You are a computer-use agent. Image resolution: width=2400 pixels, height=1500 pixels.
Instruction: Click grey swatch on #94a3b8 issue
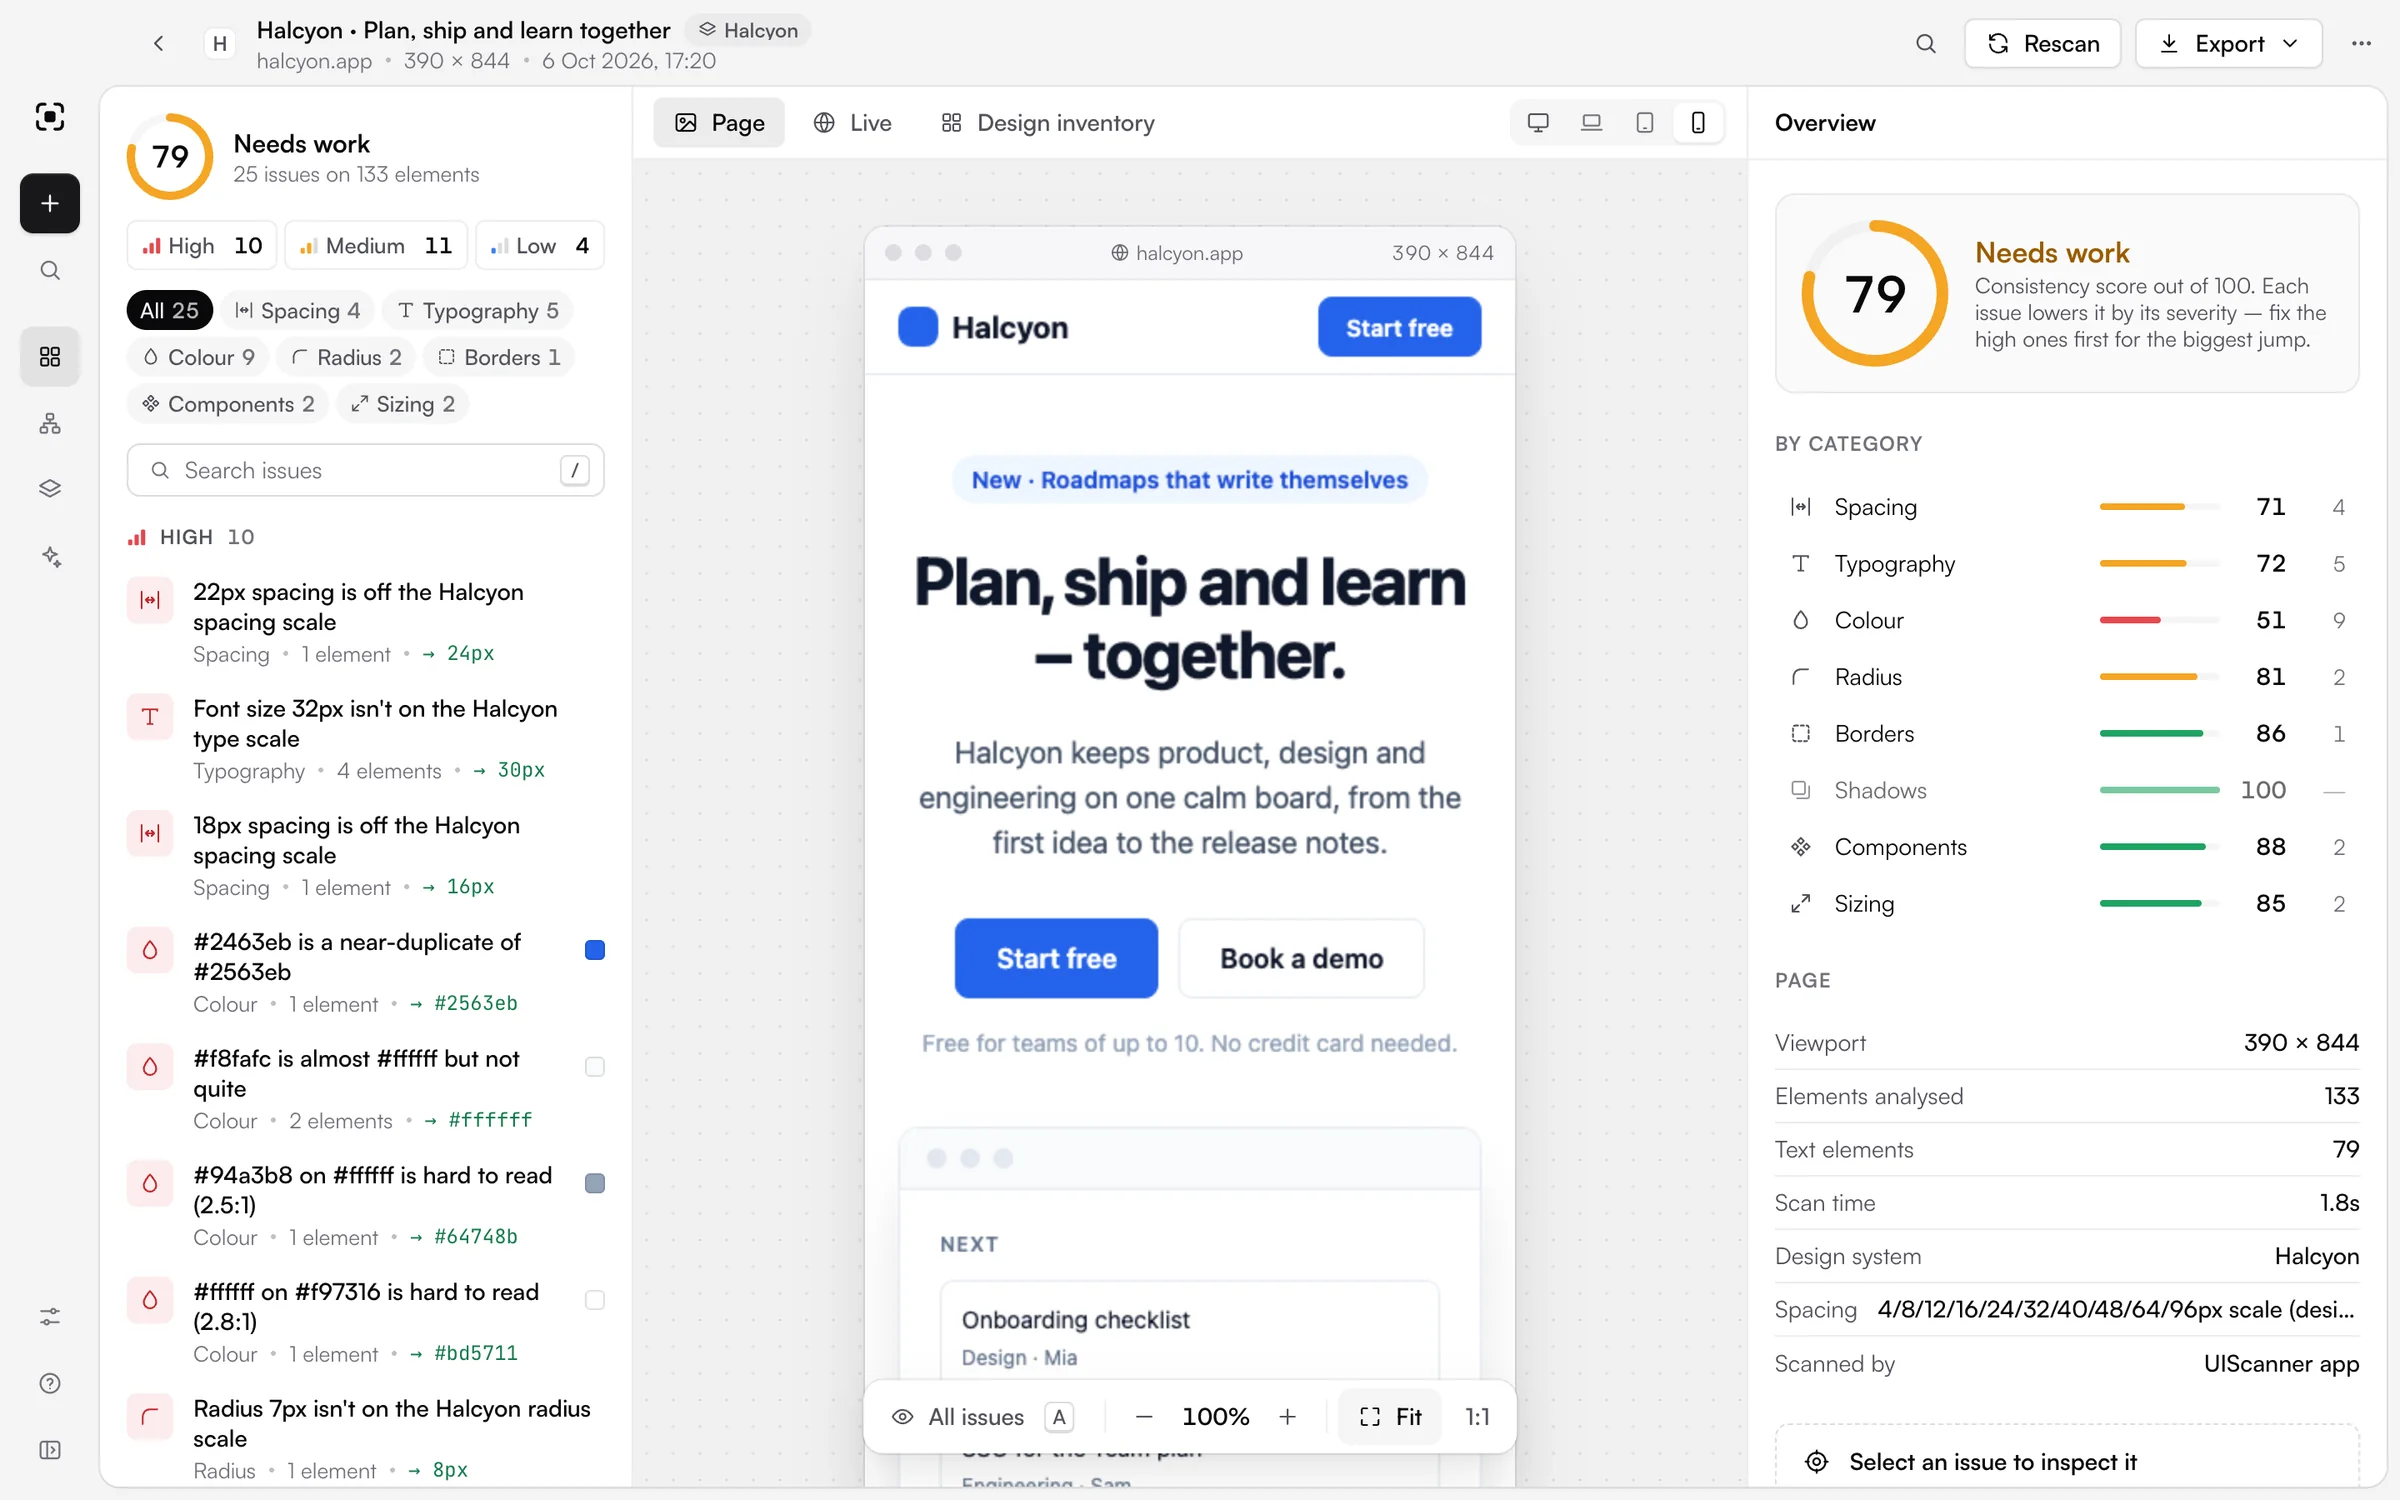(x=594, y=1183)
